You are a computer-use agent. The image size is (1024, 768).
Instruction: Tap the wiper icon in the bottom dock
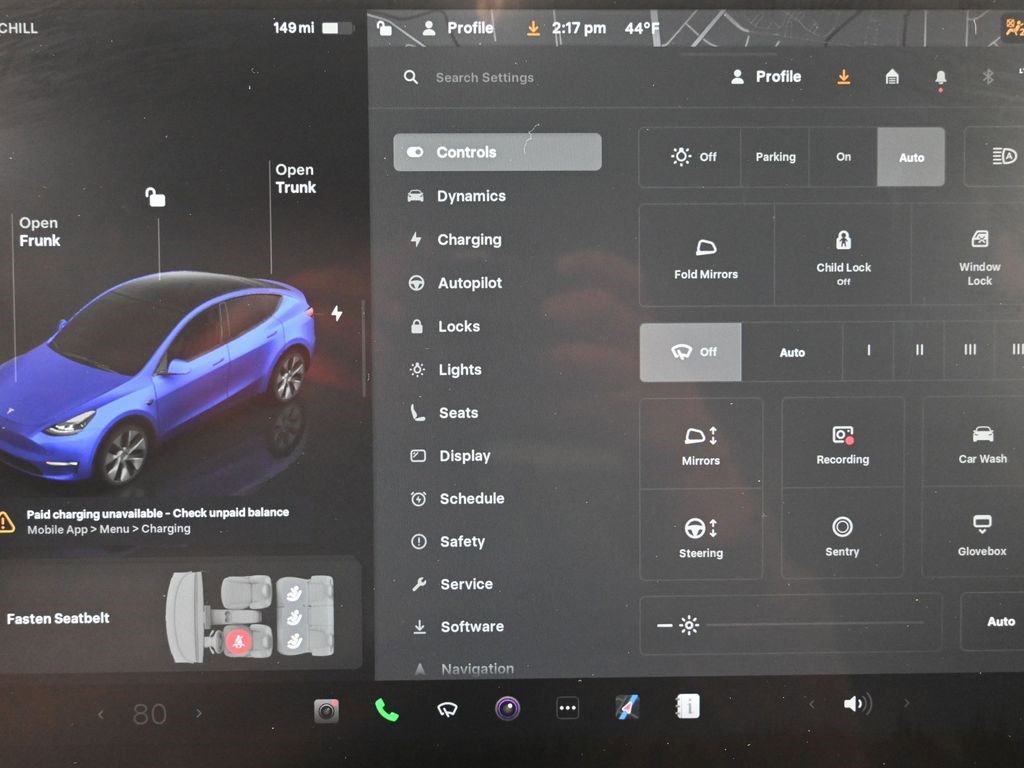point(446,707)
